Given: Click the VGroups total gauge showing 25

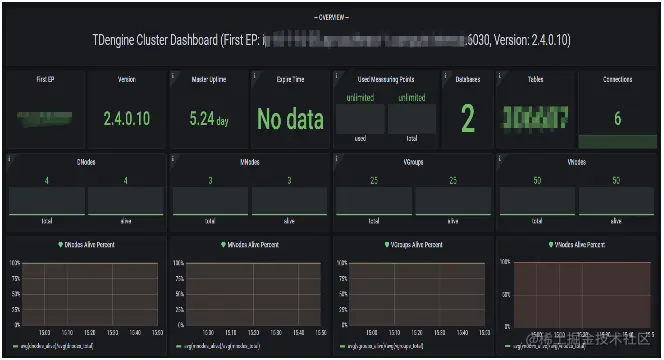Looking at the screenshot, I should tap(374, 201).
